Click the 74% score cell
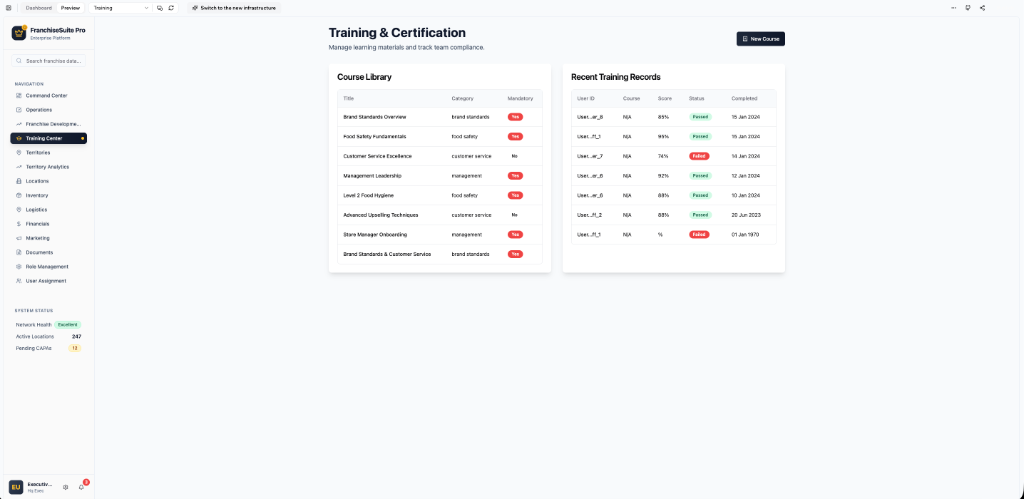This screenshot has height=499, width=1024. (663, 156)
